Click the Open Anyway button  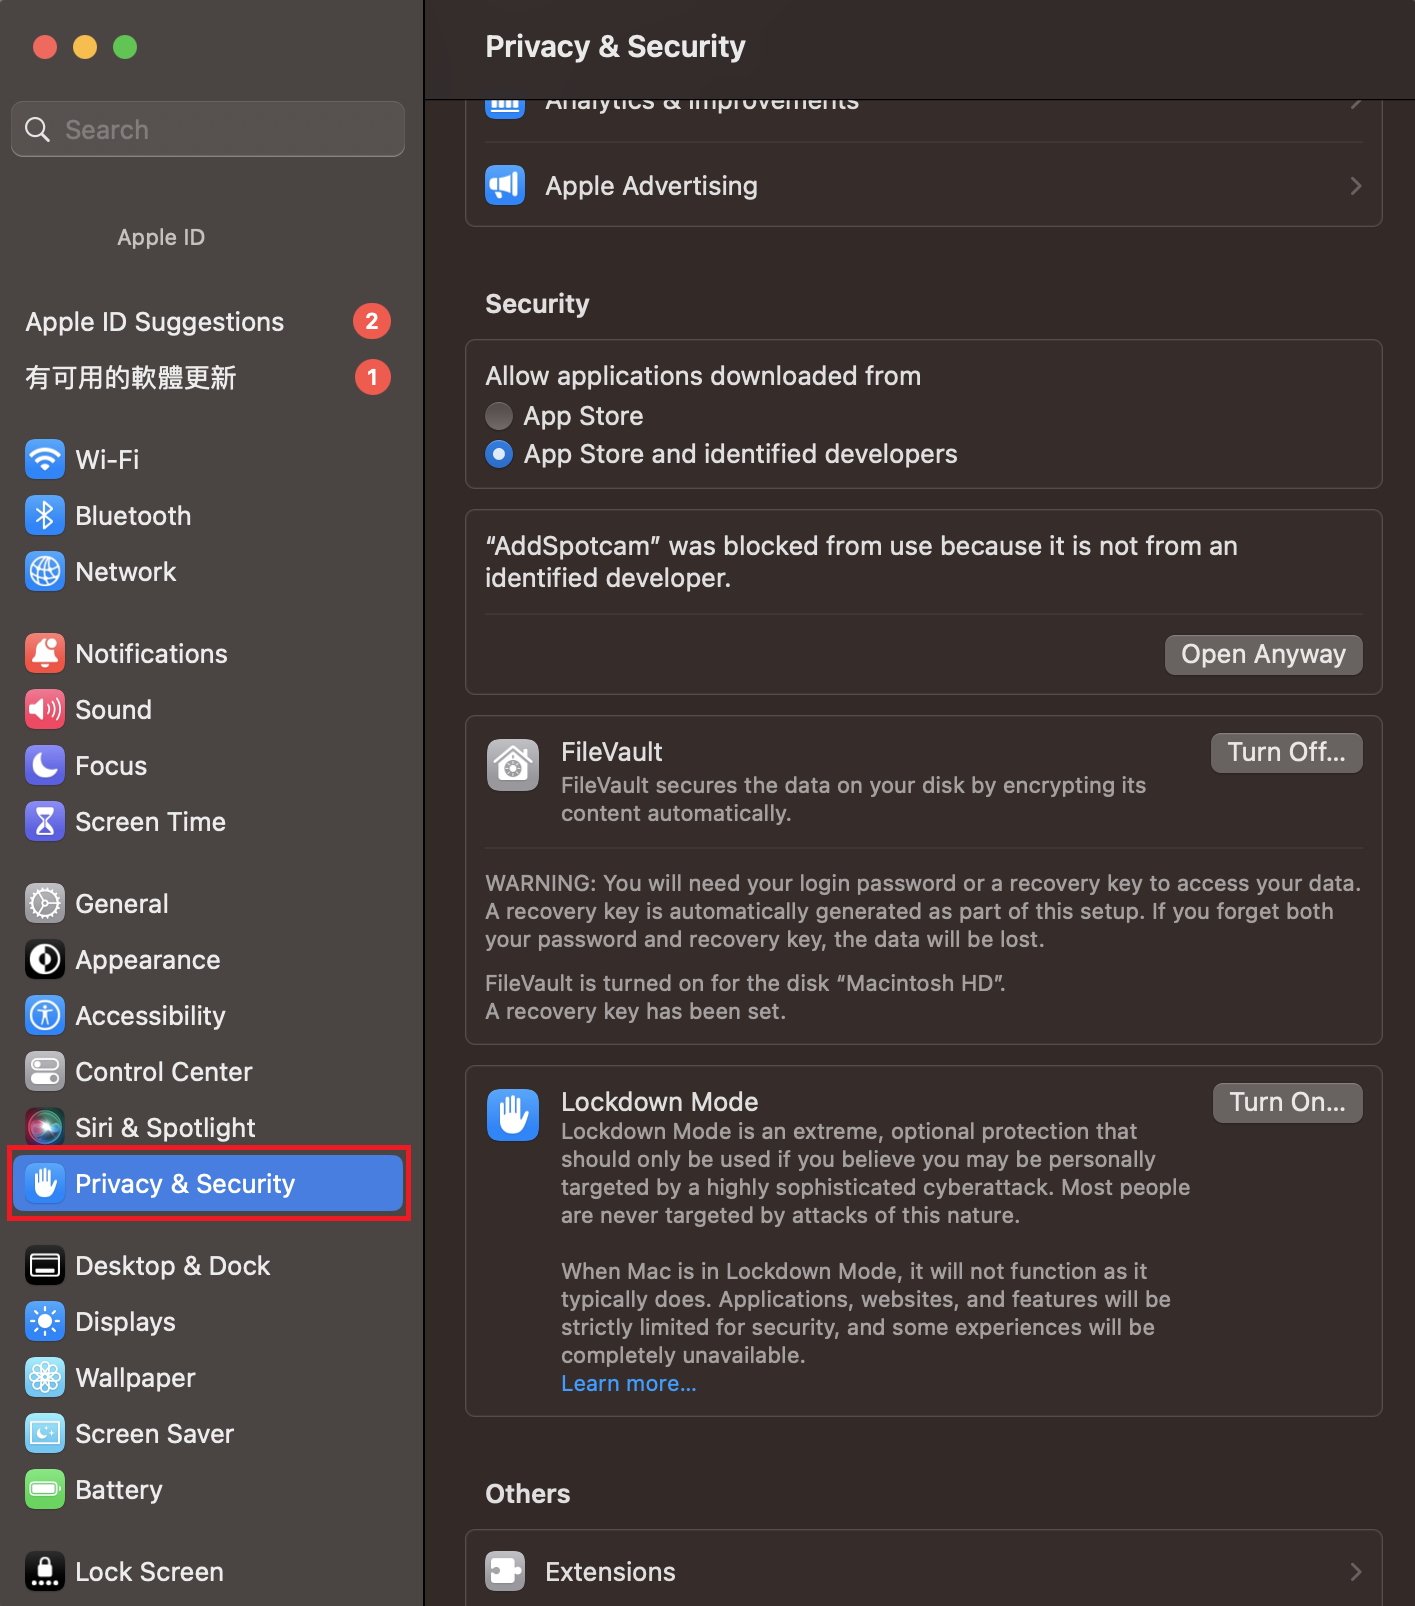1263,655
